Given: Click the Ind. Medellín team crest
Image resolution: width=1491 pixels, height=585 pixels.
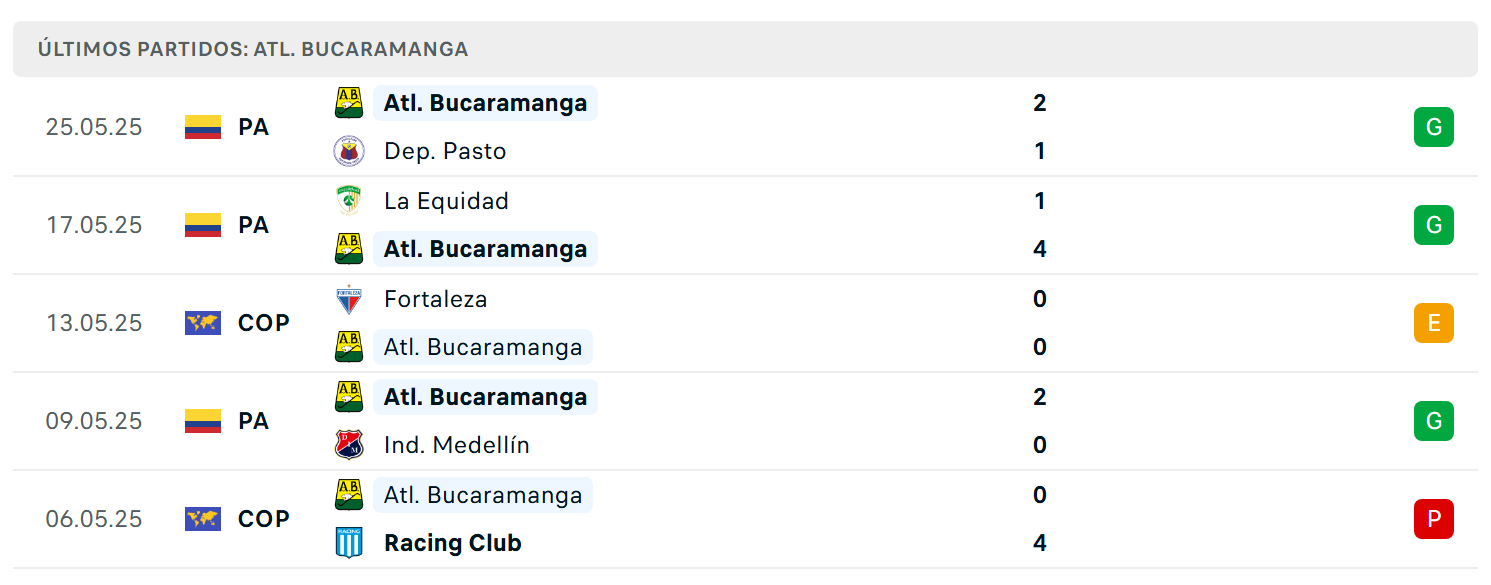Looking at the screenshot, I should tap(349, 445).
